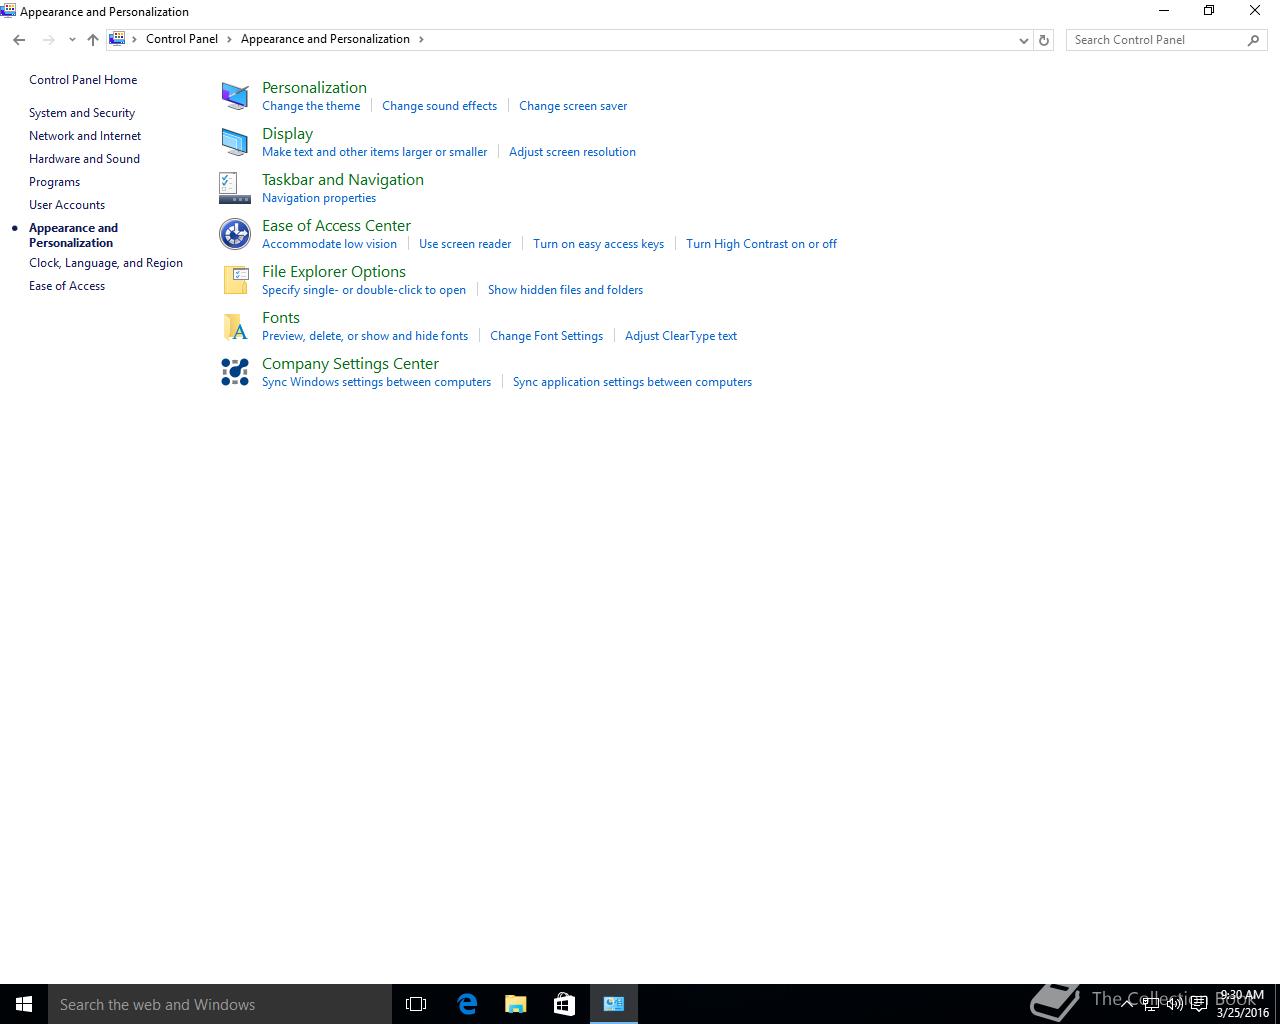1280x1024 pixels.
Task: Go up one level with up arrow
Action: click(93, 40)
